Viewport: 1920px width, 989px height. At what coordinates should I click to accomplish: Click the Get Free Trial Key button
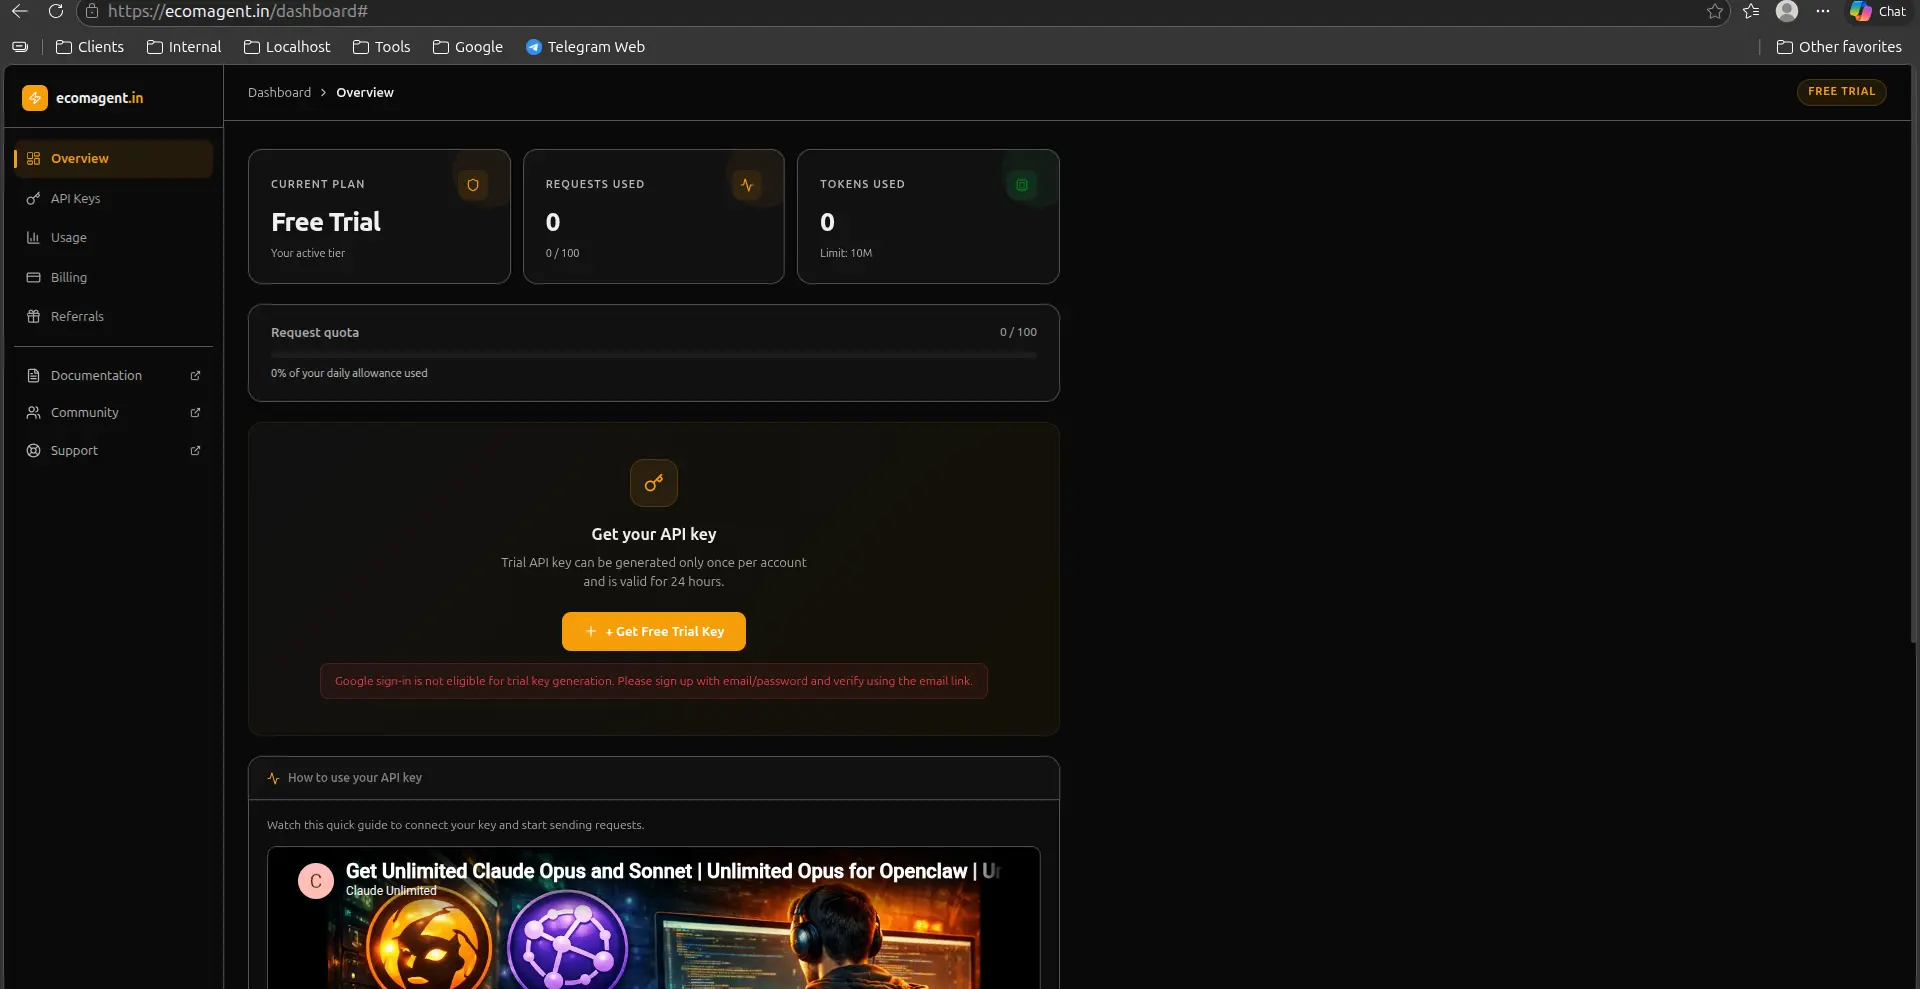[654, 631]
